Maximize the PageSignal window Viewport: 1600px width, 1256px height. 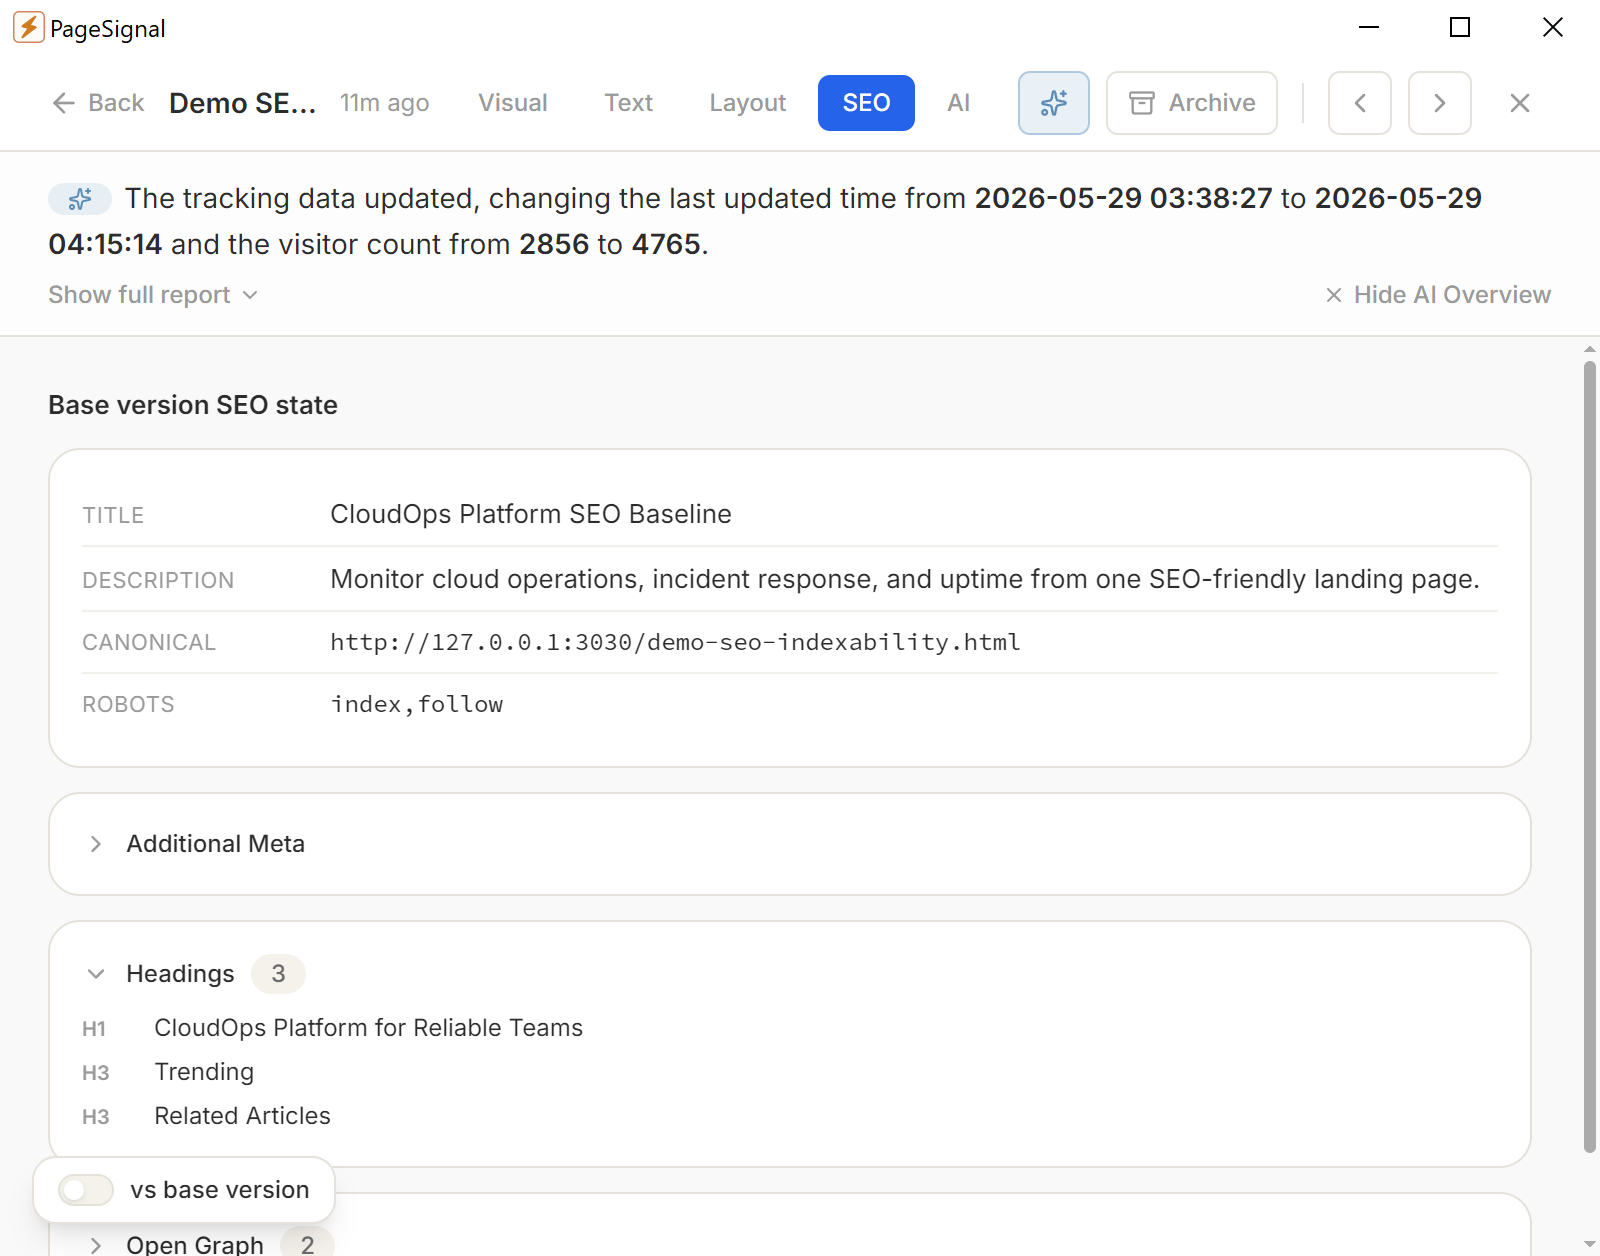[1460, 27]
